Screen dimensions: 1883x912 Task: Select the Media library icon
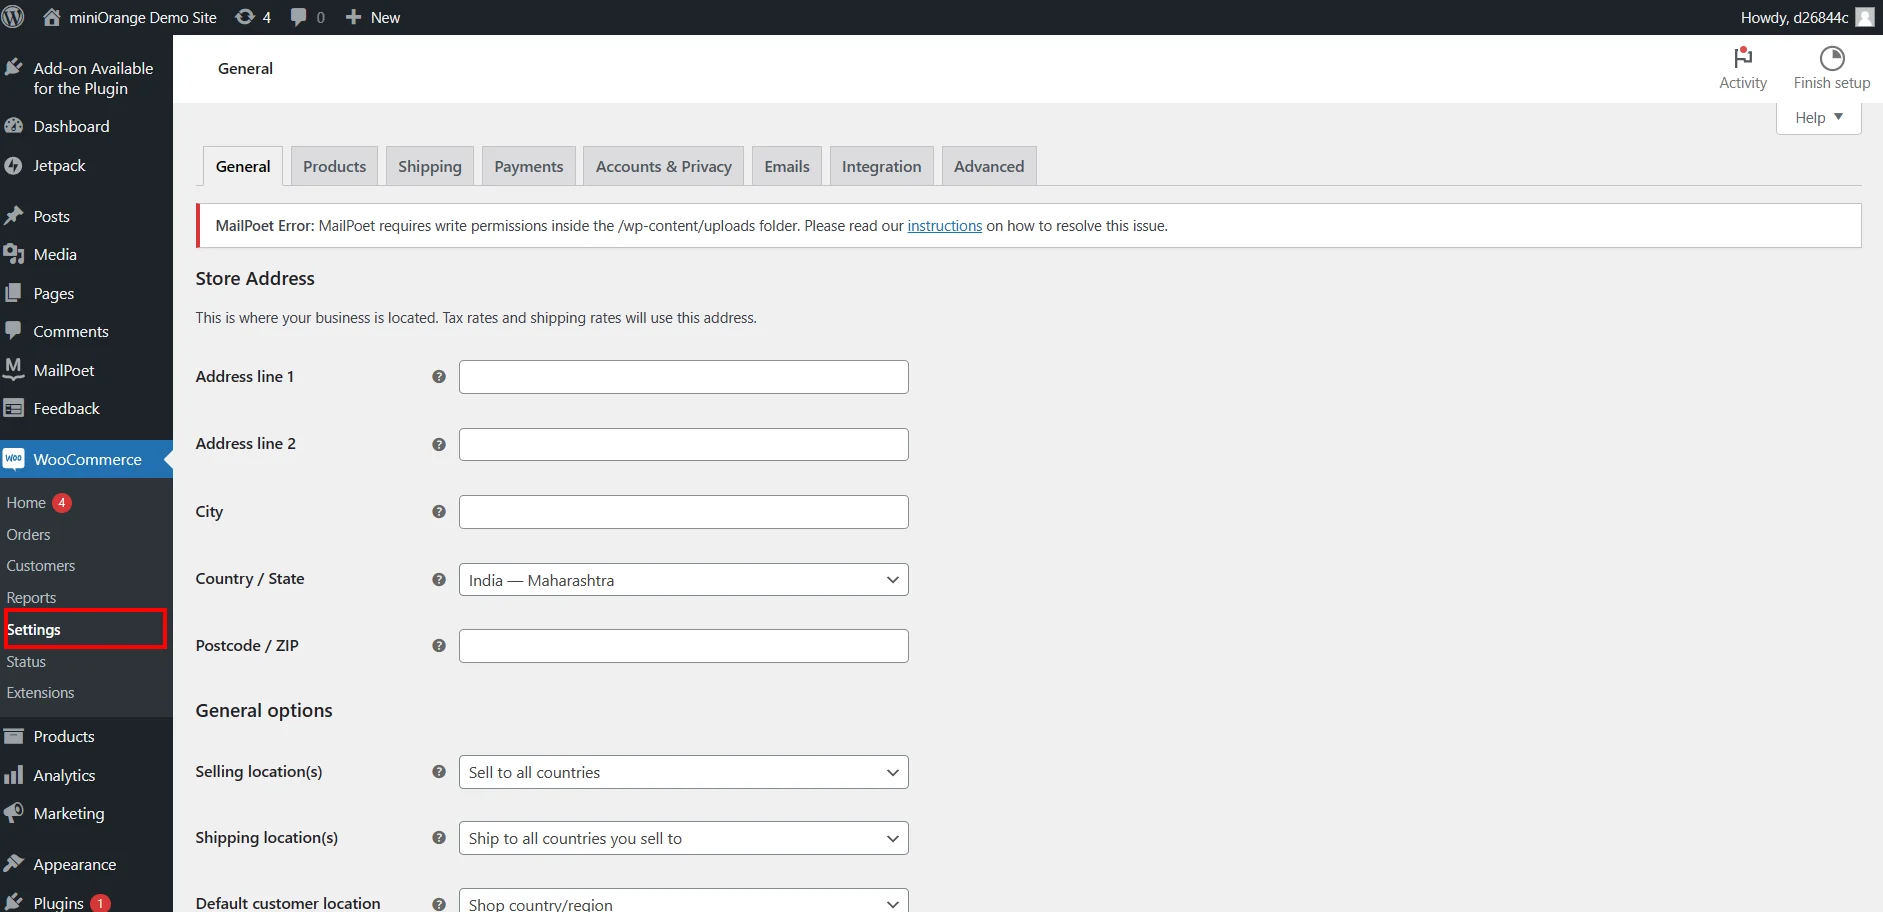coord(14,253)
